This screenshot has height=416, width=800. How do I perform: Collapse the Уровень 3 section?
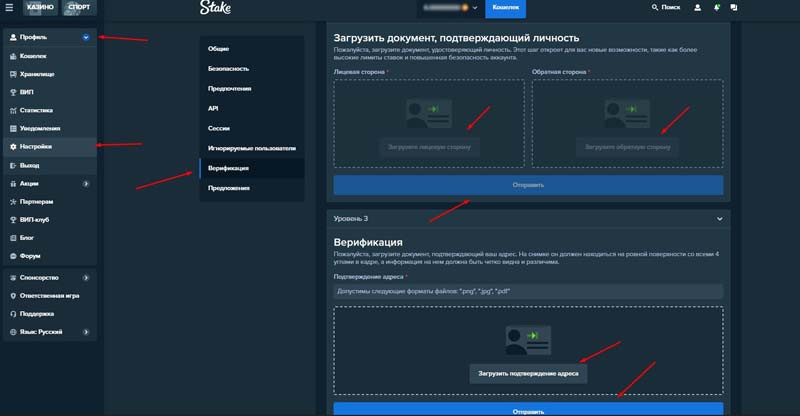(719, 218)
